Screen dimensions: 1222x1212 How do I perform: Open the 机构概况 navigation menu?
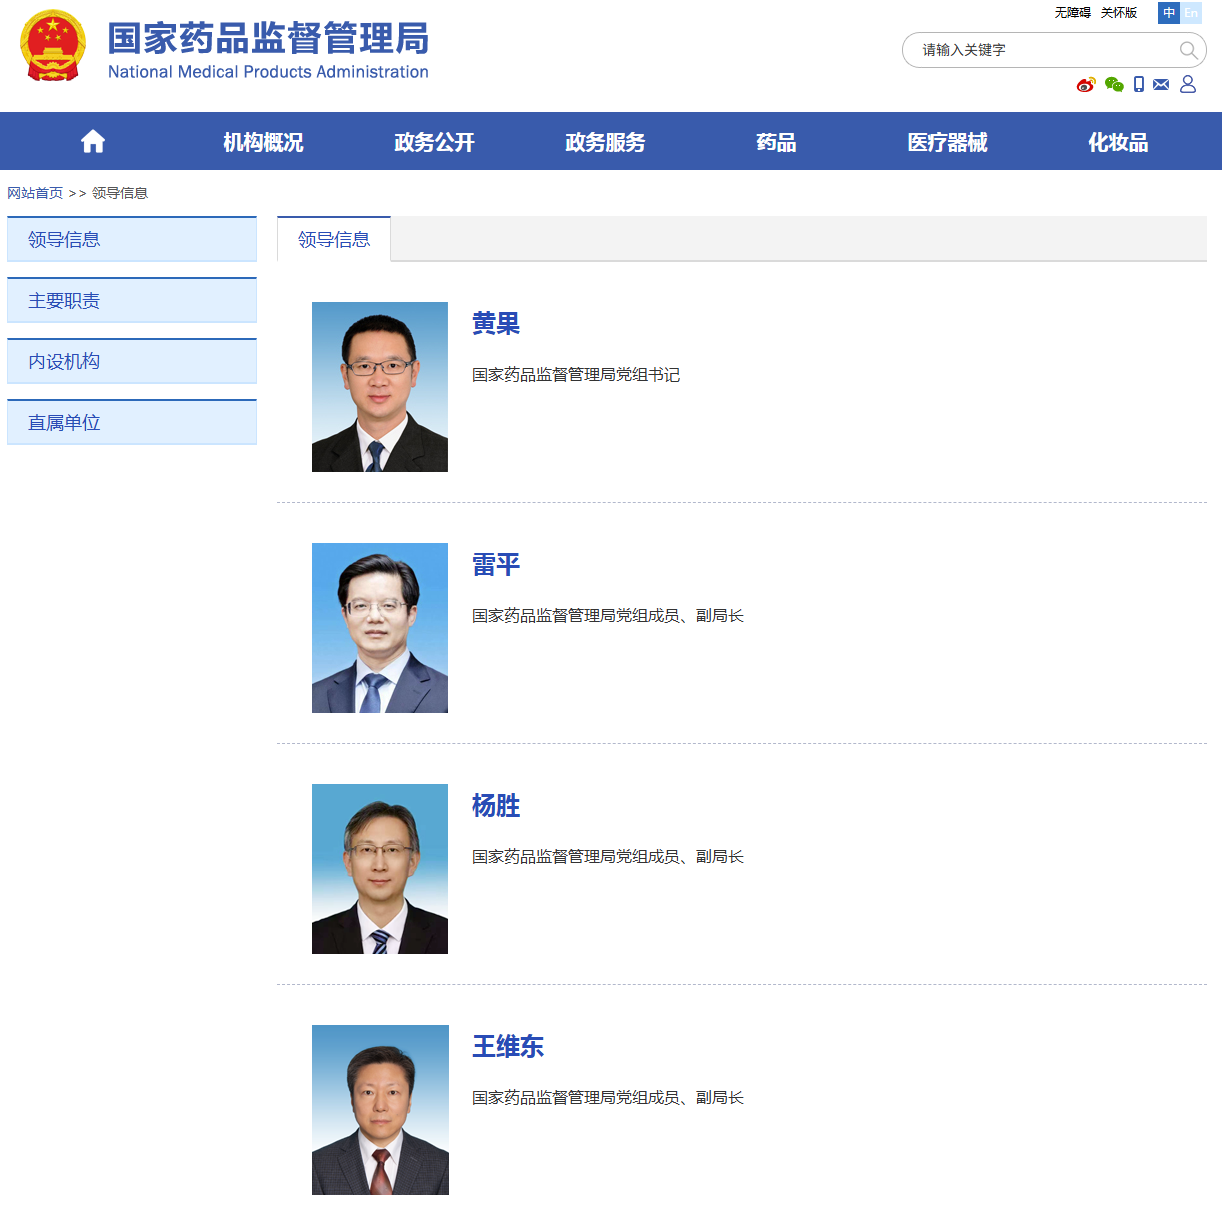[x=263, y=142]
